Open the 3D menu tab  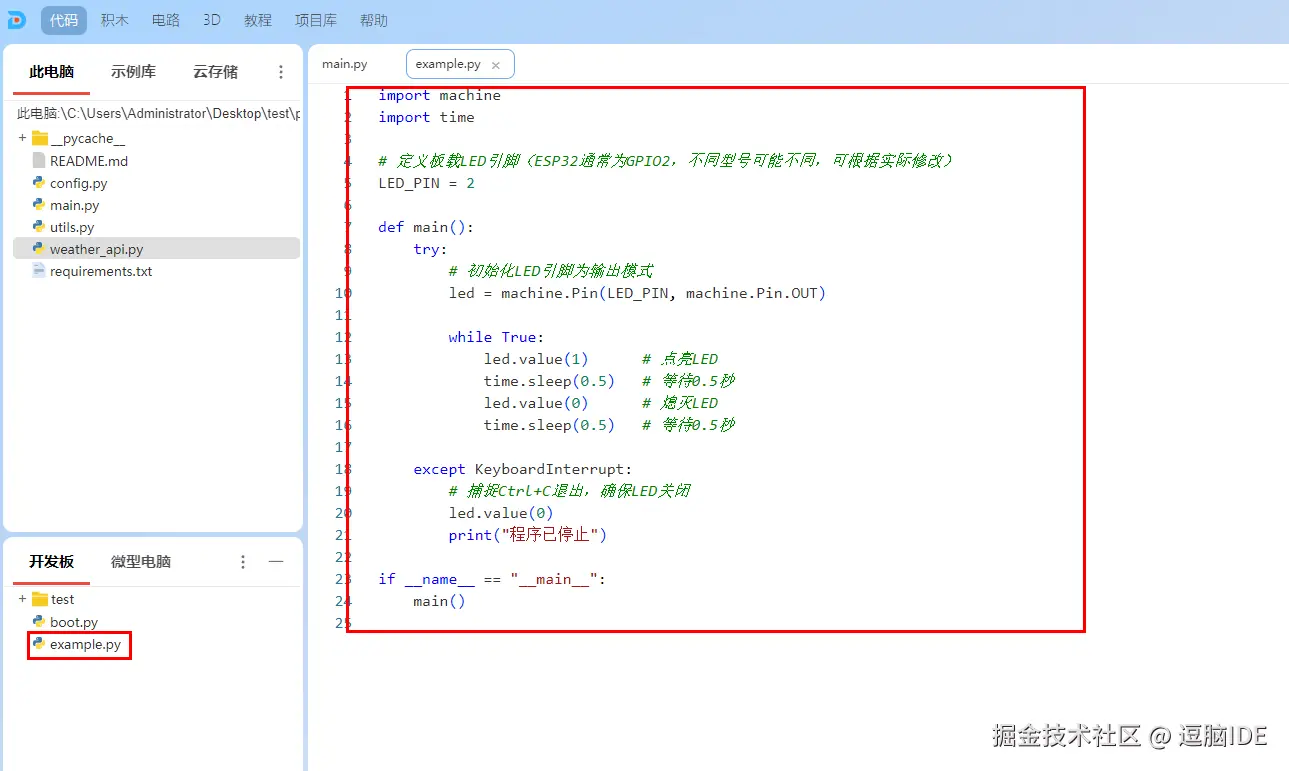212,20
